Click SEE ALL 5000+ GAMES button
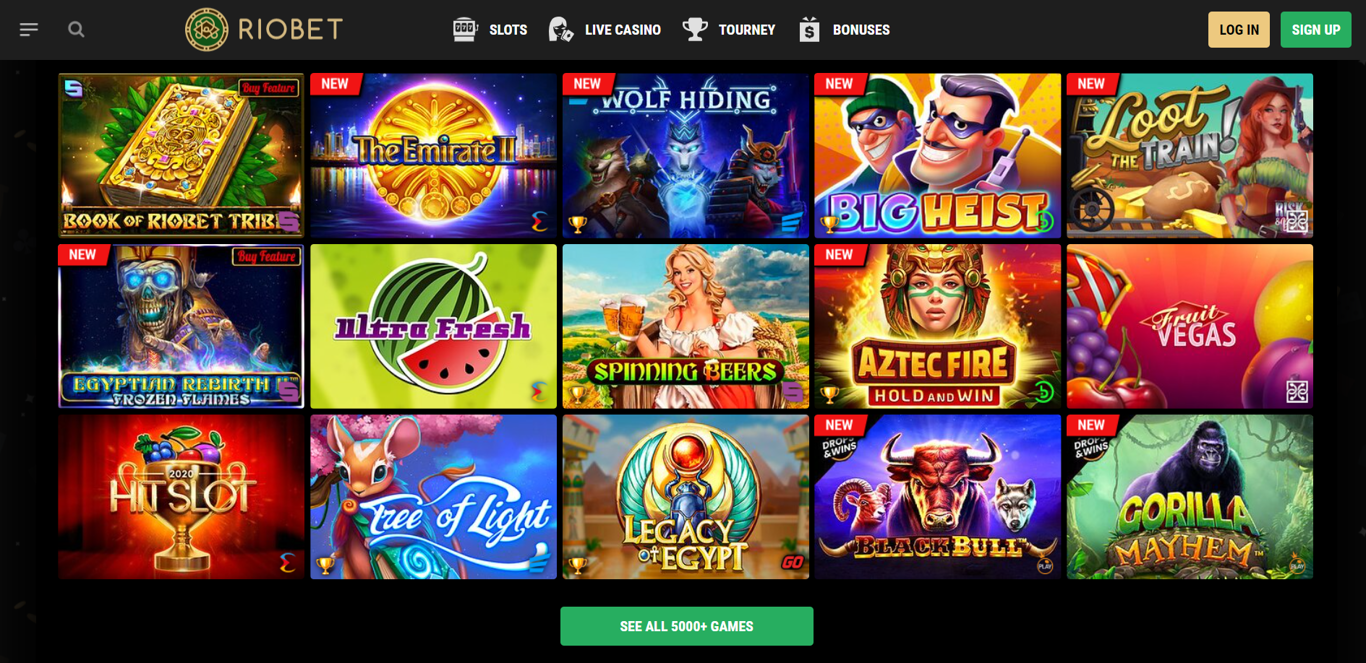Viewport: 1366px width, 663px height. coord(687,626)
